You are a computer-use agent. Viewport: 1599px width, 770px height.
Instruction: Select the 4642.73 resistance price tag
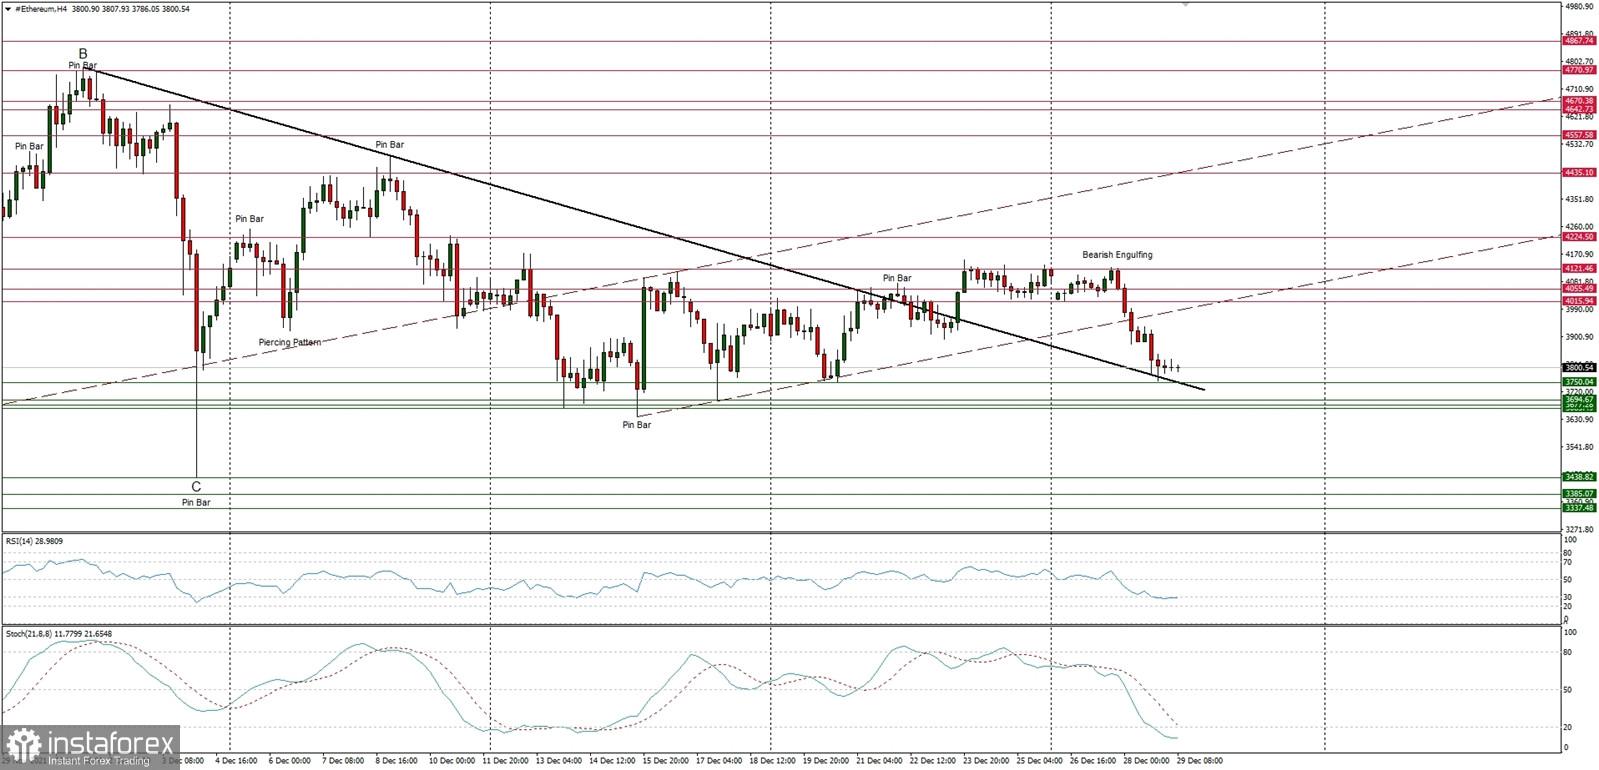(1579, 109)
